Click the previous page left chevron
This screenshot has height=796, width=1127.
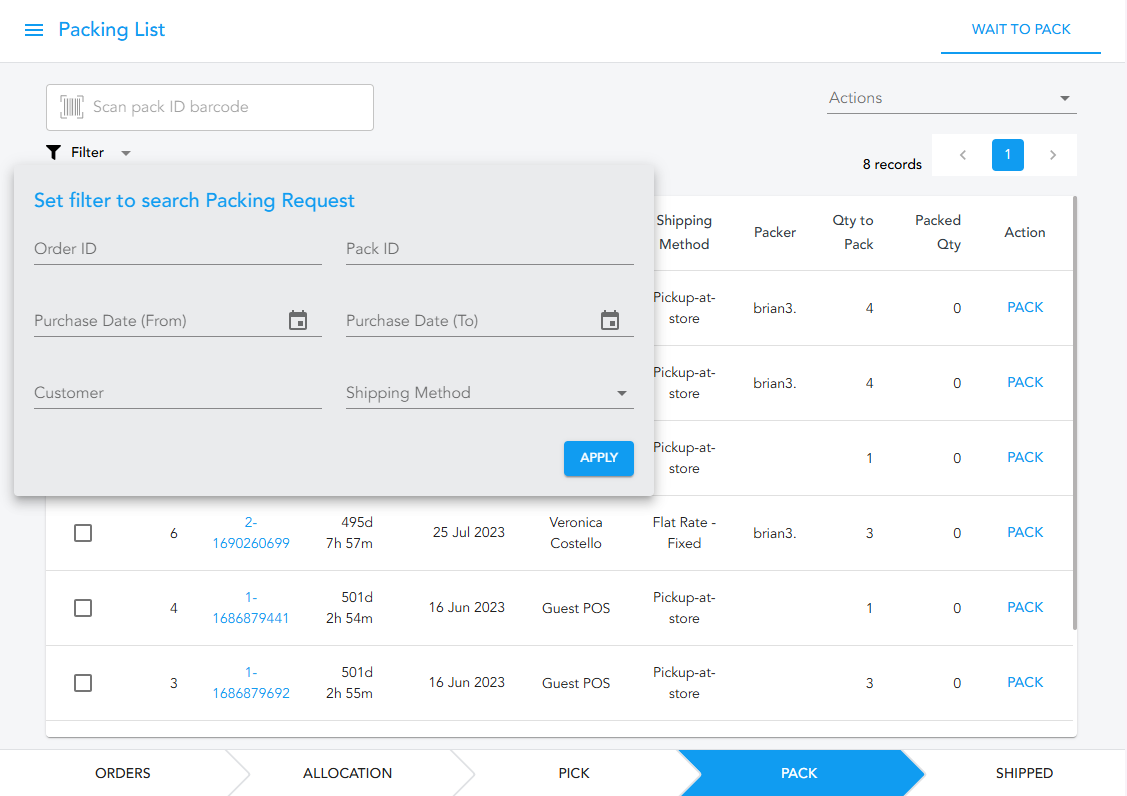pos(962,155)
